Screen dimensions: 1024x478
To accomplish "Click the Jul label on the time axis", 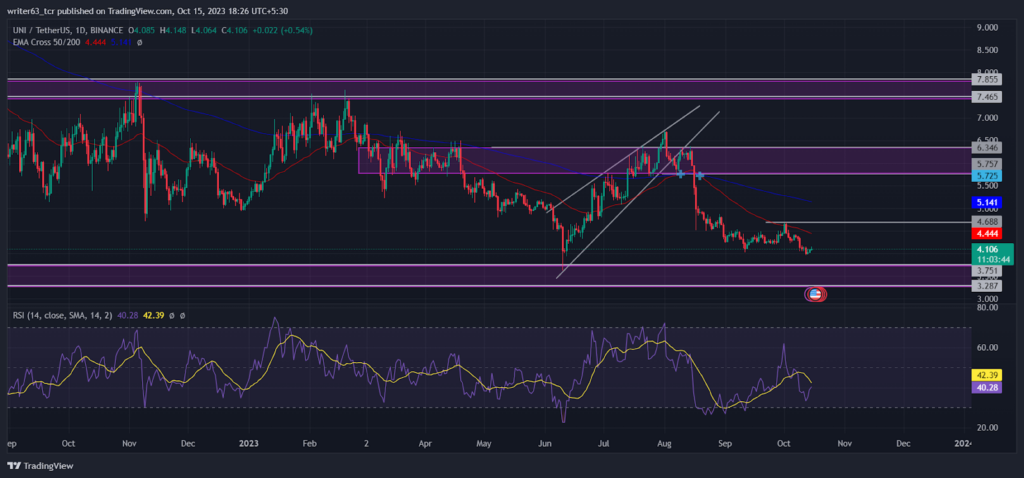I will [605, 443].
